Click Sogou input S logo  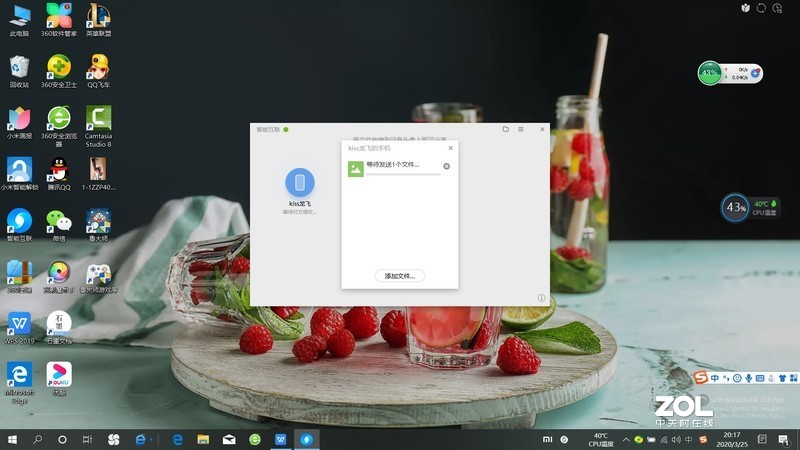[701, 378]
